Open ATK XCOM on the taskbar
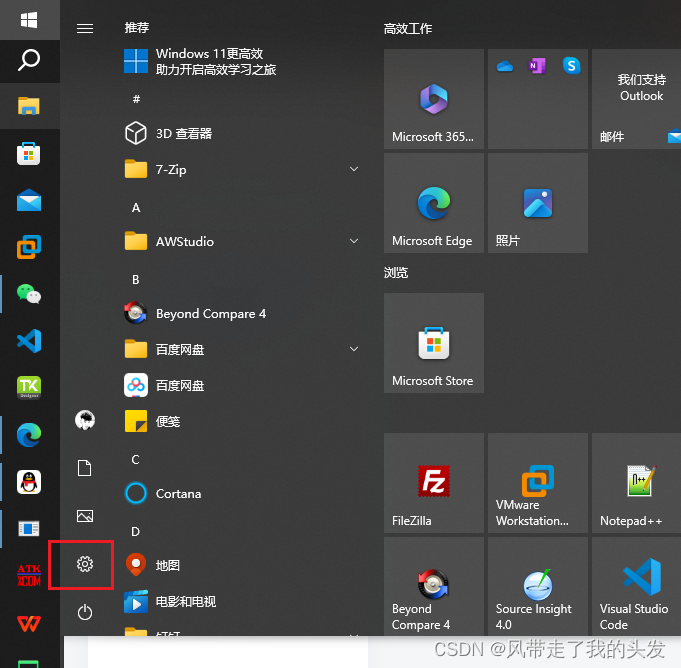The image size is (681, 668). 29,575
